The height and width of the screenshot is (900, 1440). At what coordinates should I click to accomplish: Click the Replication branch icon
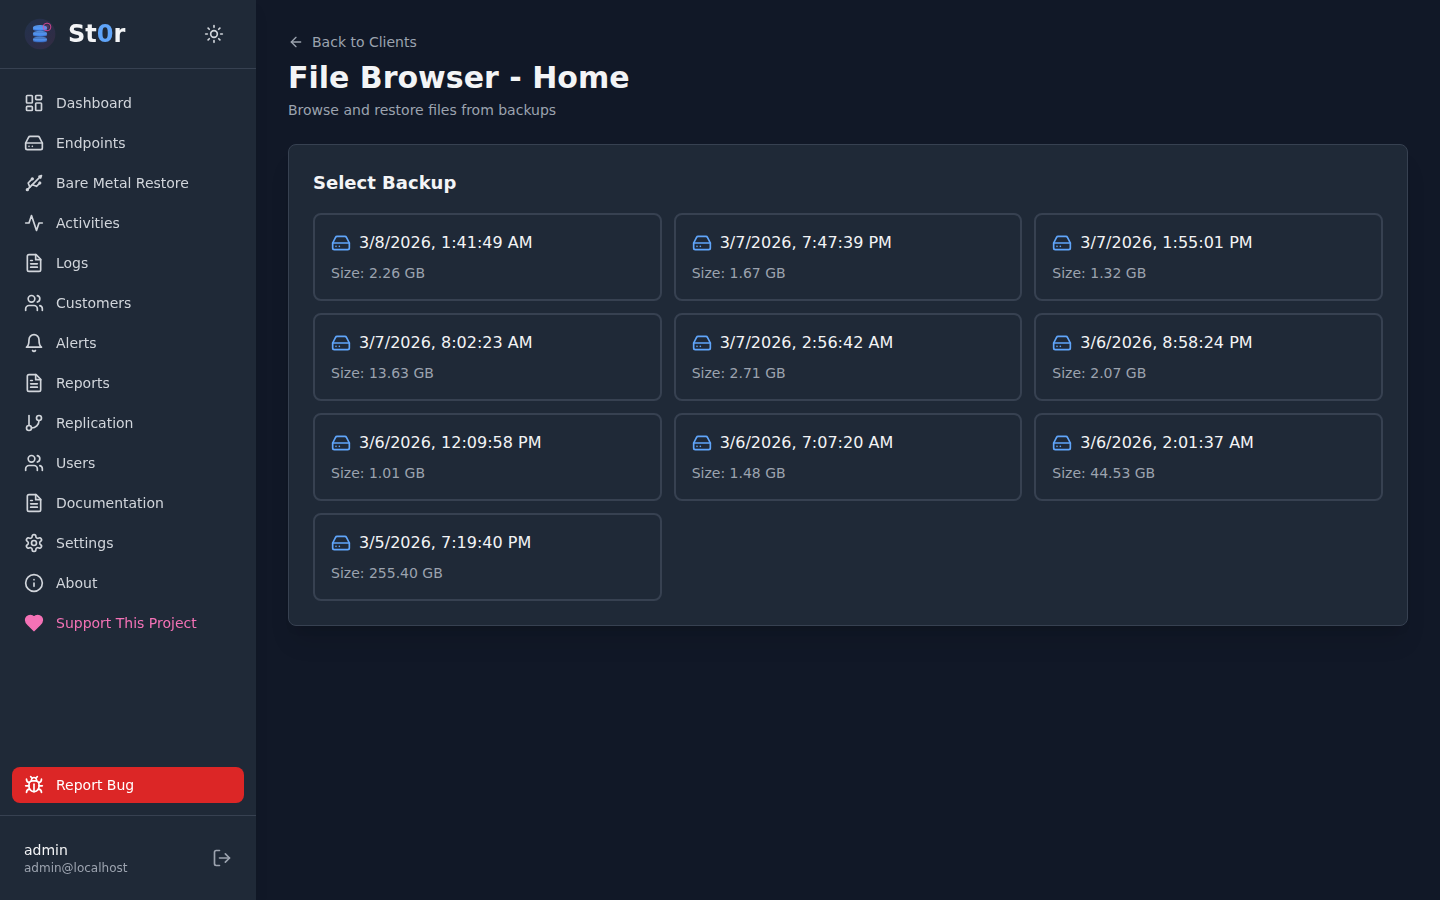pyautogui.click(x=33, y=422)
